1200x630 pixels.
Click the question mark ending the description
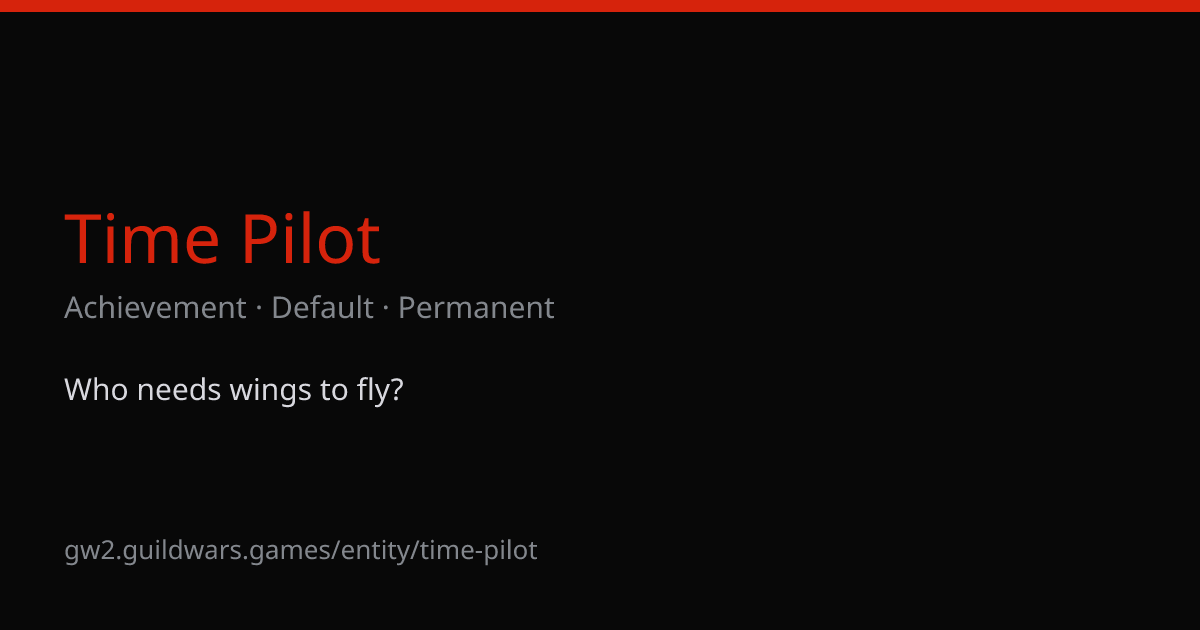point(396,390)
